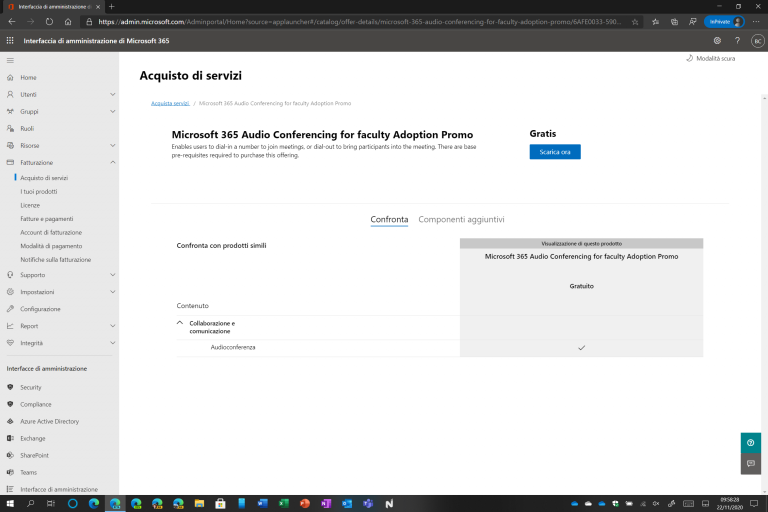Open Modalità di pagamento
The image size is (768, 512).
pos(51,246)
